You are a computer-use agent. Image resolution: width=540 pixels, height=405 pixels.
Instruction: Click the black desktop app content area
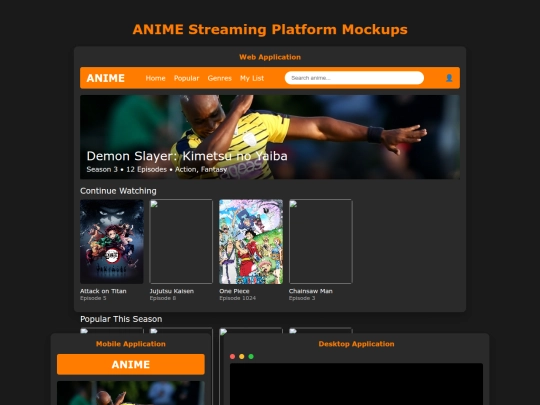pyautogui.click(x=356, y=384)
